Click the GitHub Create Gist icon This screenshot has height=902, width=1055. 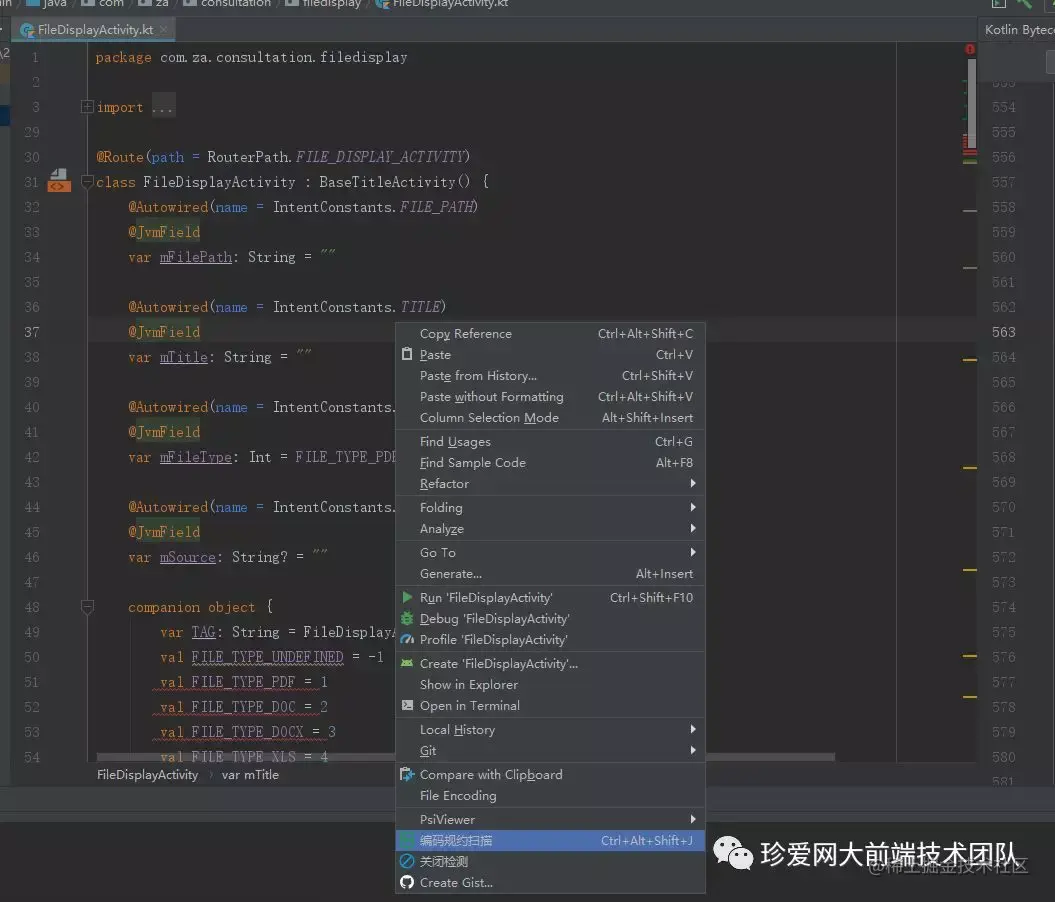coord(406,882)
